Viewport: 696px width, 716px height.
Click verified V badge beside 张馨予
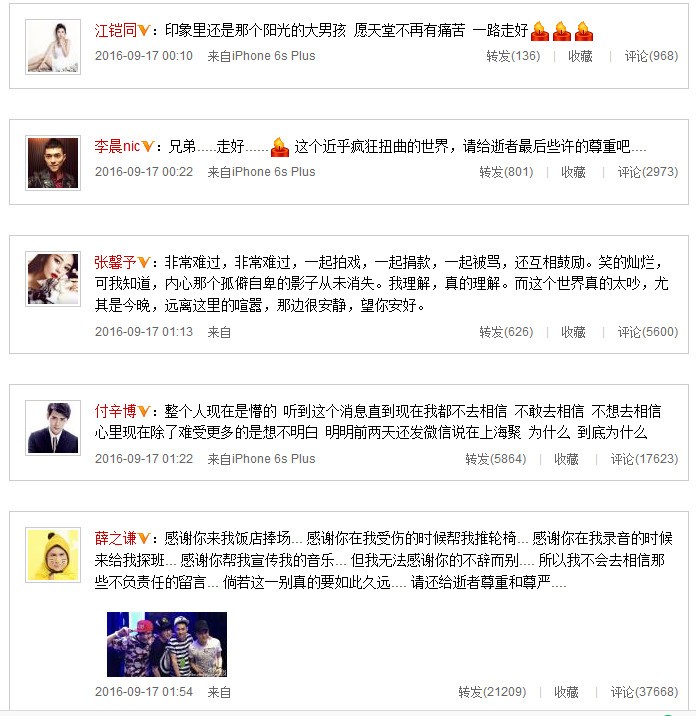144,263
